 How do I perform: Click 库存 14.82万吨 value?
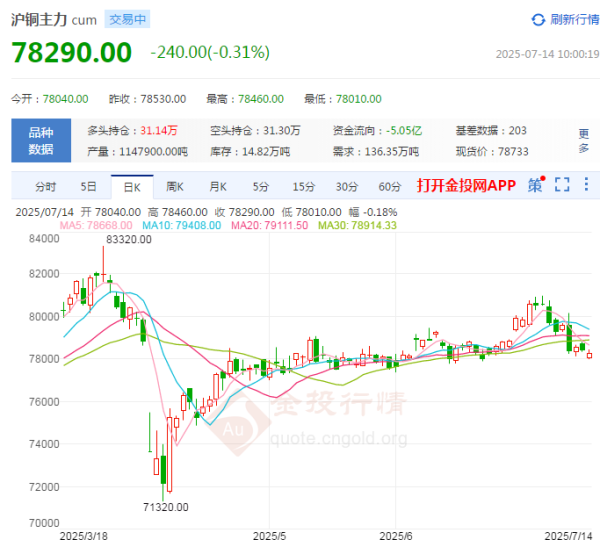pyautogui.click(x=266, y=152)
